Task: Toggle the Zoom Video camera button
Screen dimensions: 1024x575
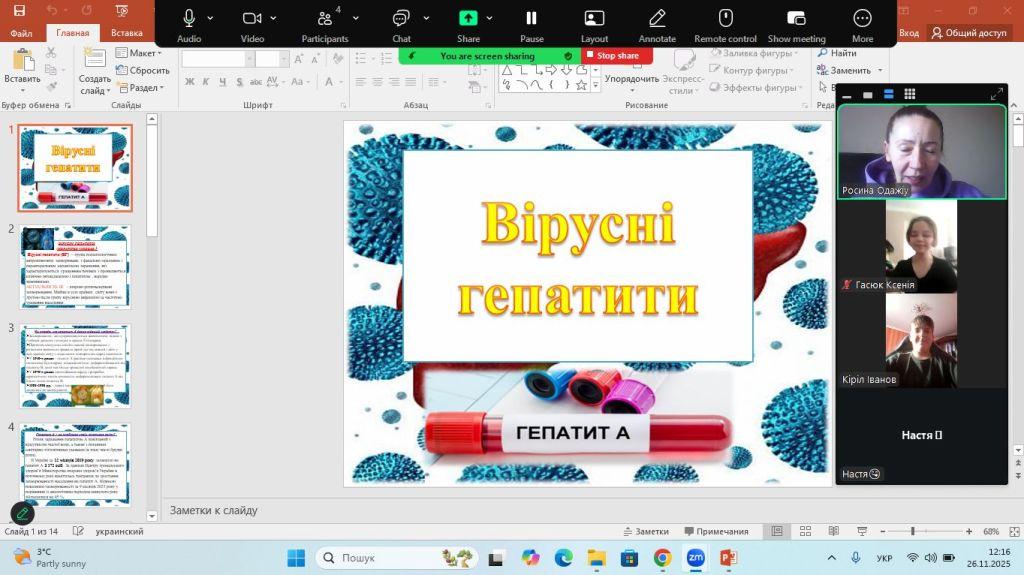Action: [x=252, y=18]
